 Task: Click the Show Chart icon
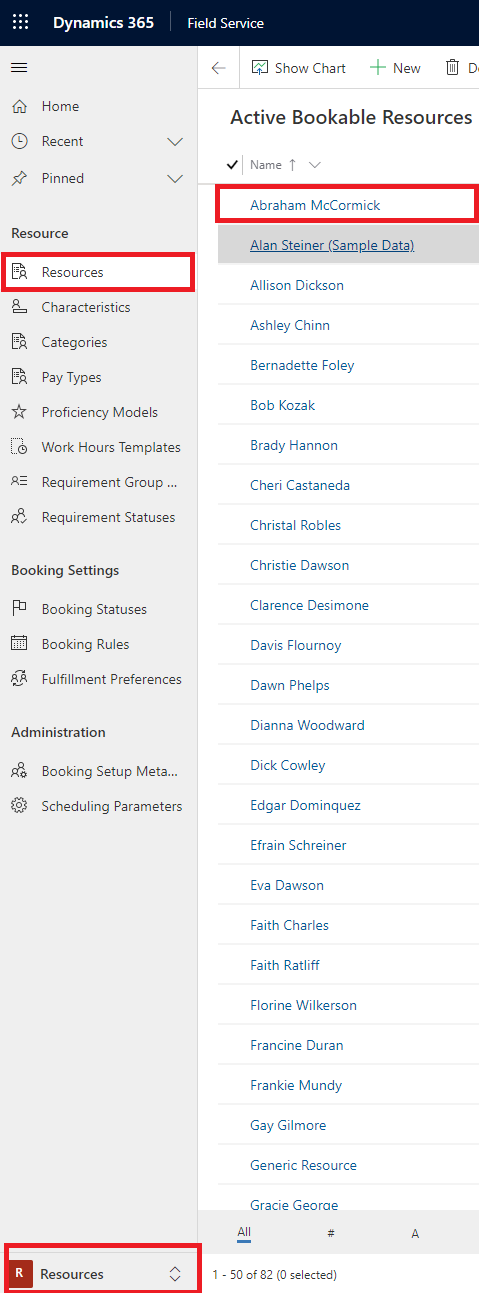[x=260, y=68]
